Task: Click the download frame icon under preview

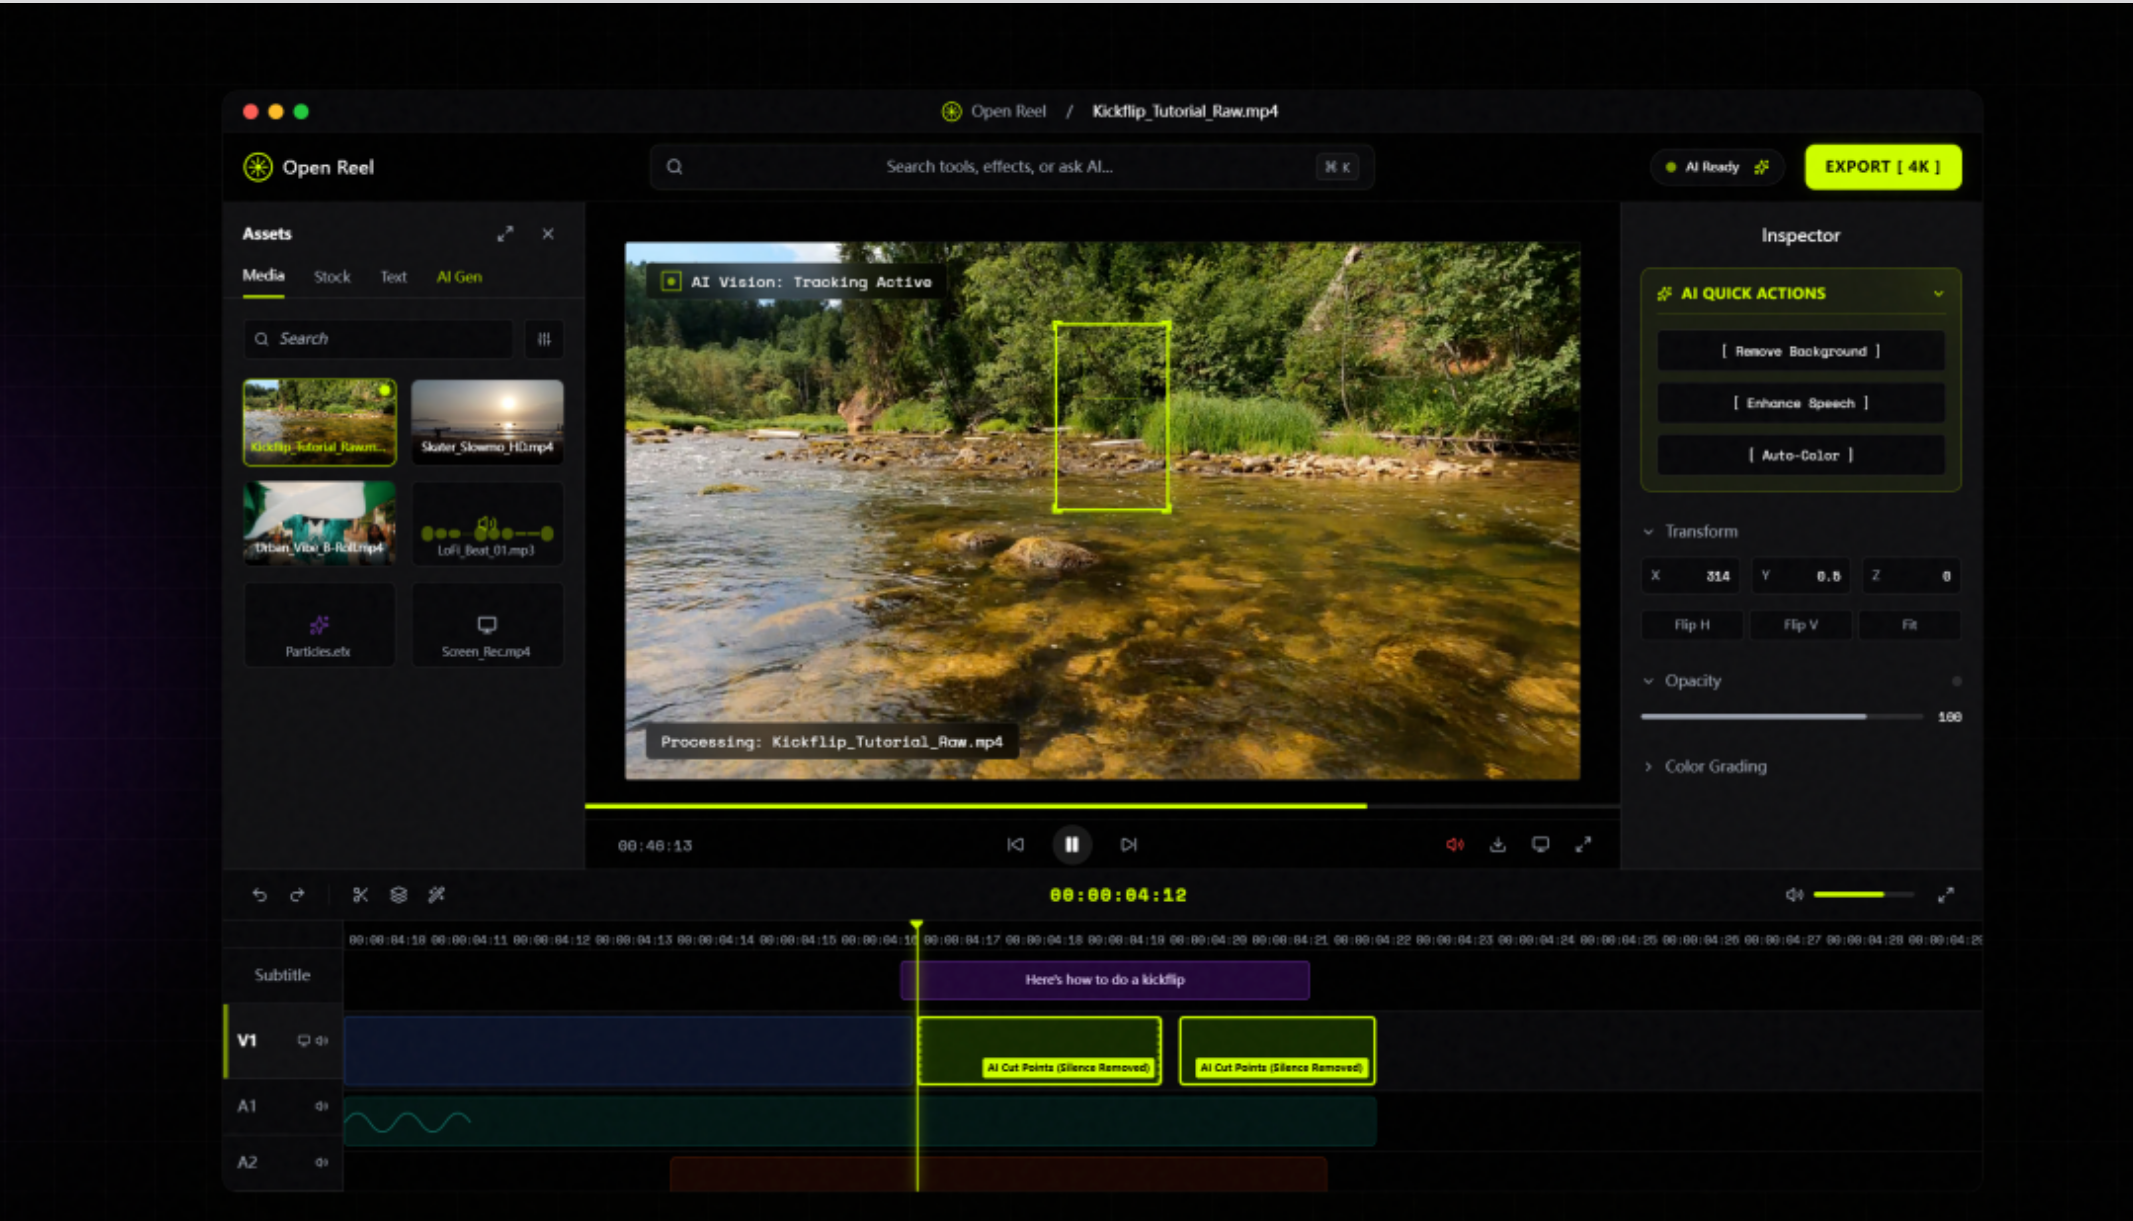Action: coord(1497,845)
